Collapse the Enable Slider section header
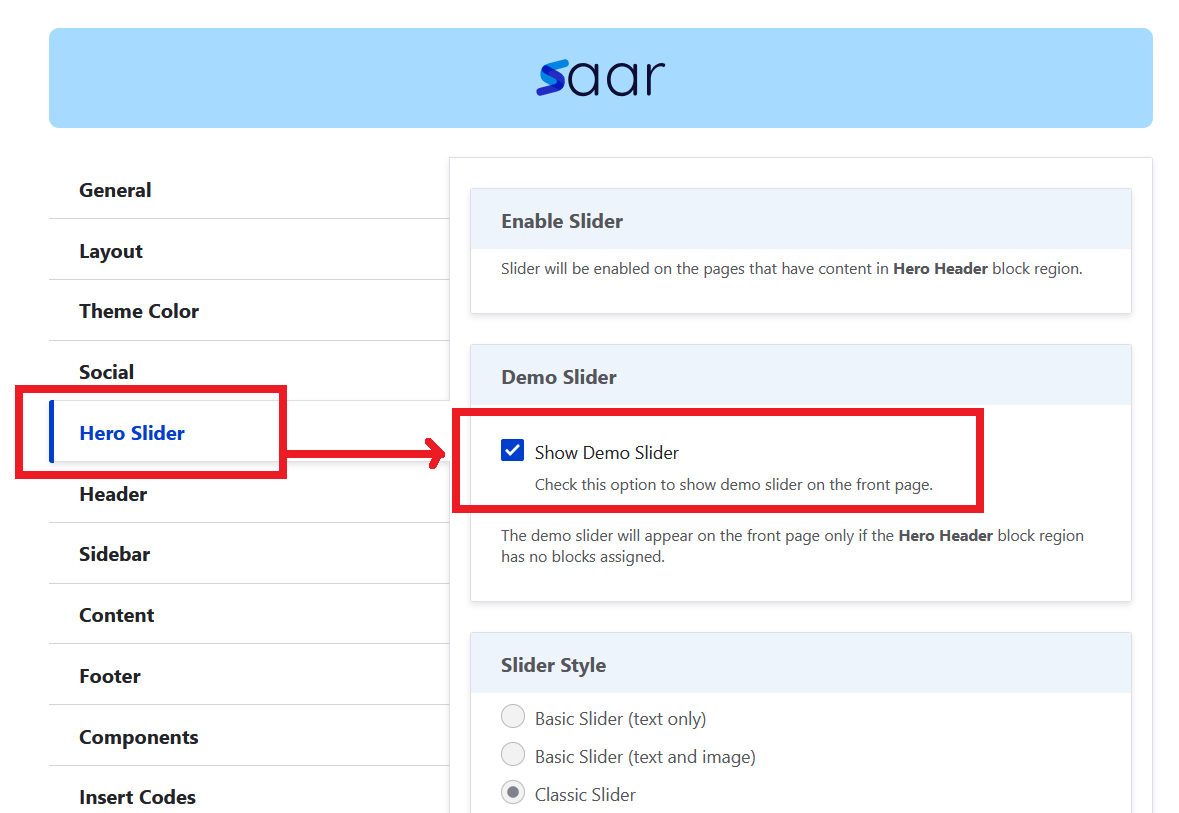 point(562,221)
